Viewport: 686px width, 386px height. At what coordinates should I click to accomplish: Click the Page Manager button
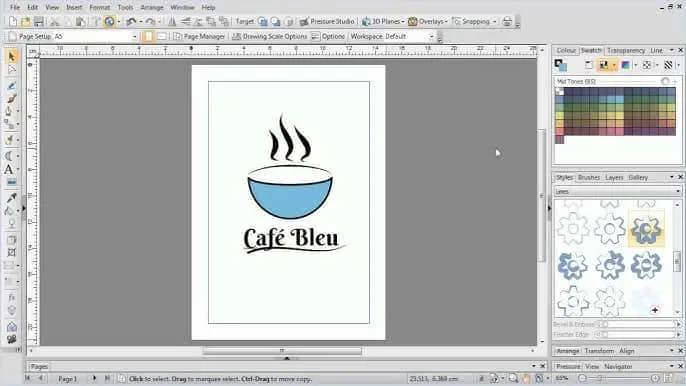tap(199, 36)
